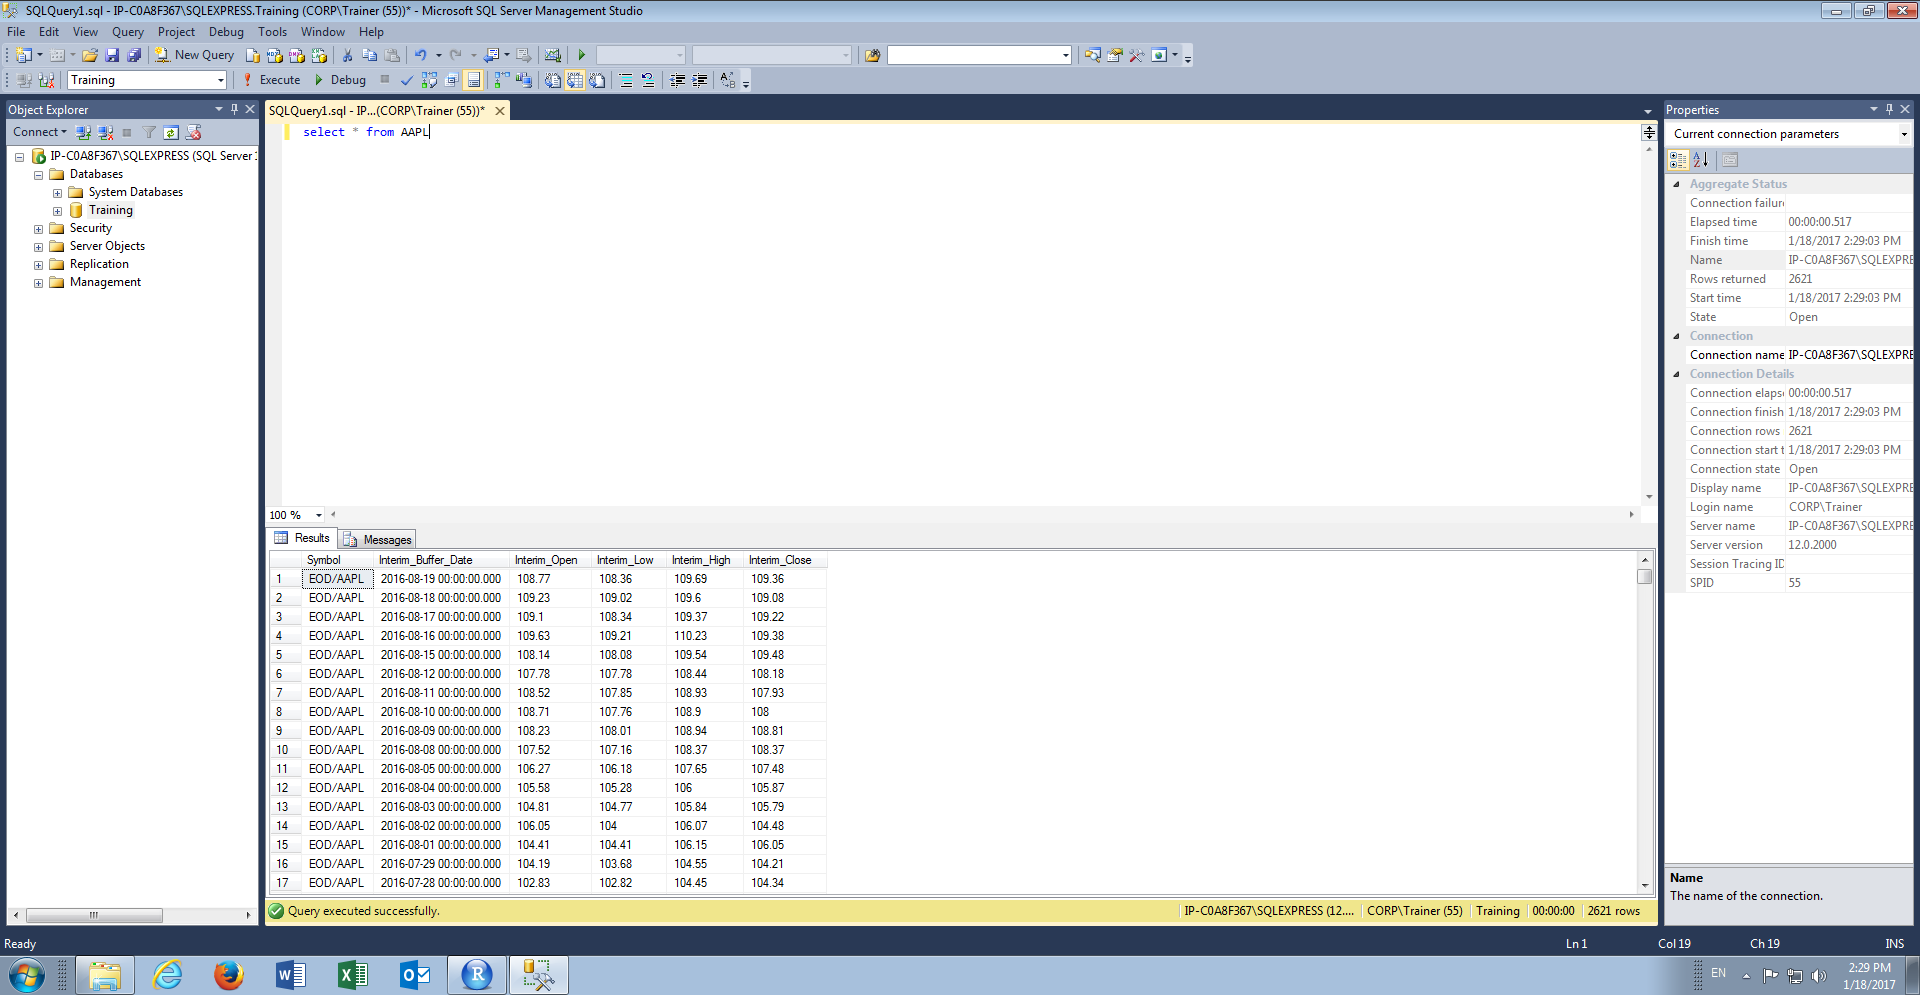Click the Copy icon in the toolbar
The height and width of the screenshot is (995, 1920).
click(369, 55)
